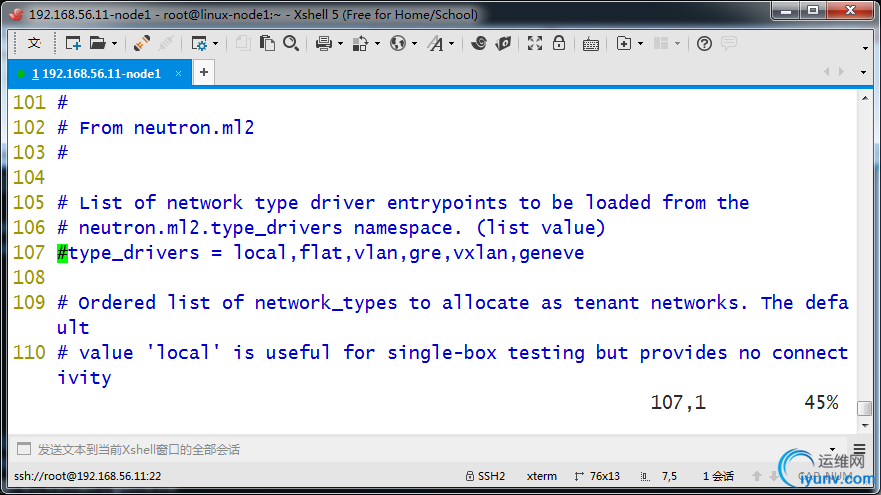Click the Print icon
Viewport: 881px width, 495px height.
tap(324, 43)
